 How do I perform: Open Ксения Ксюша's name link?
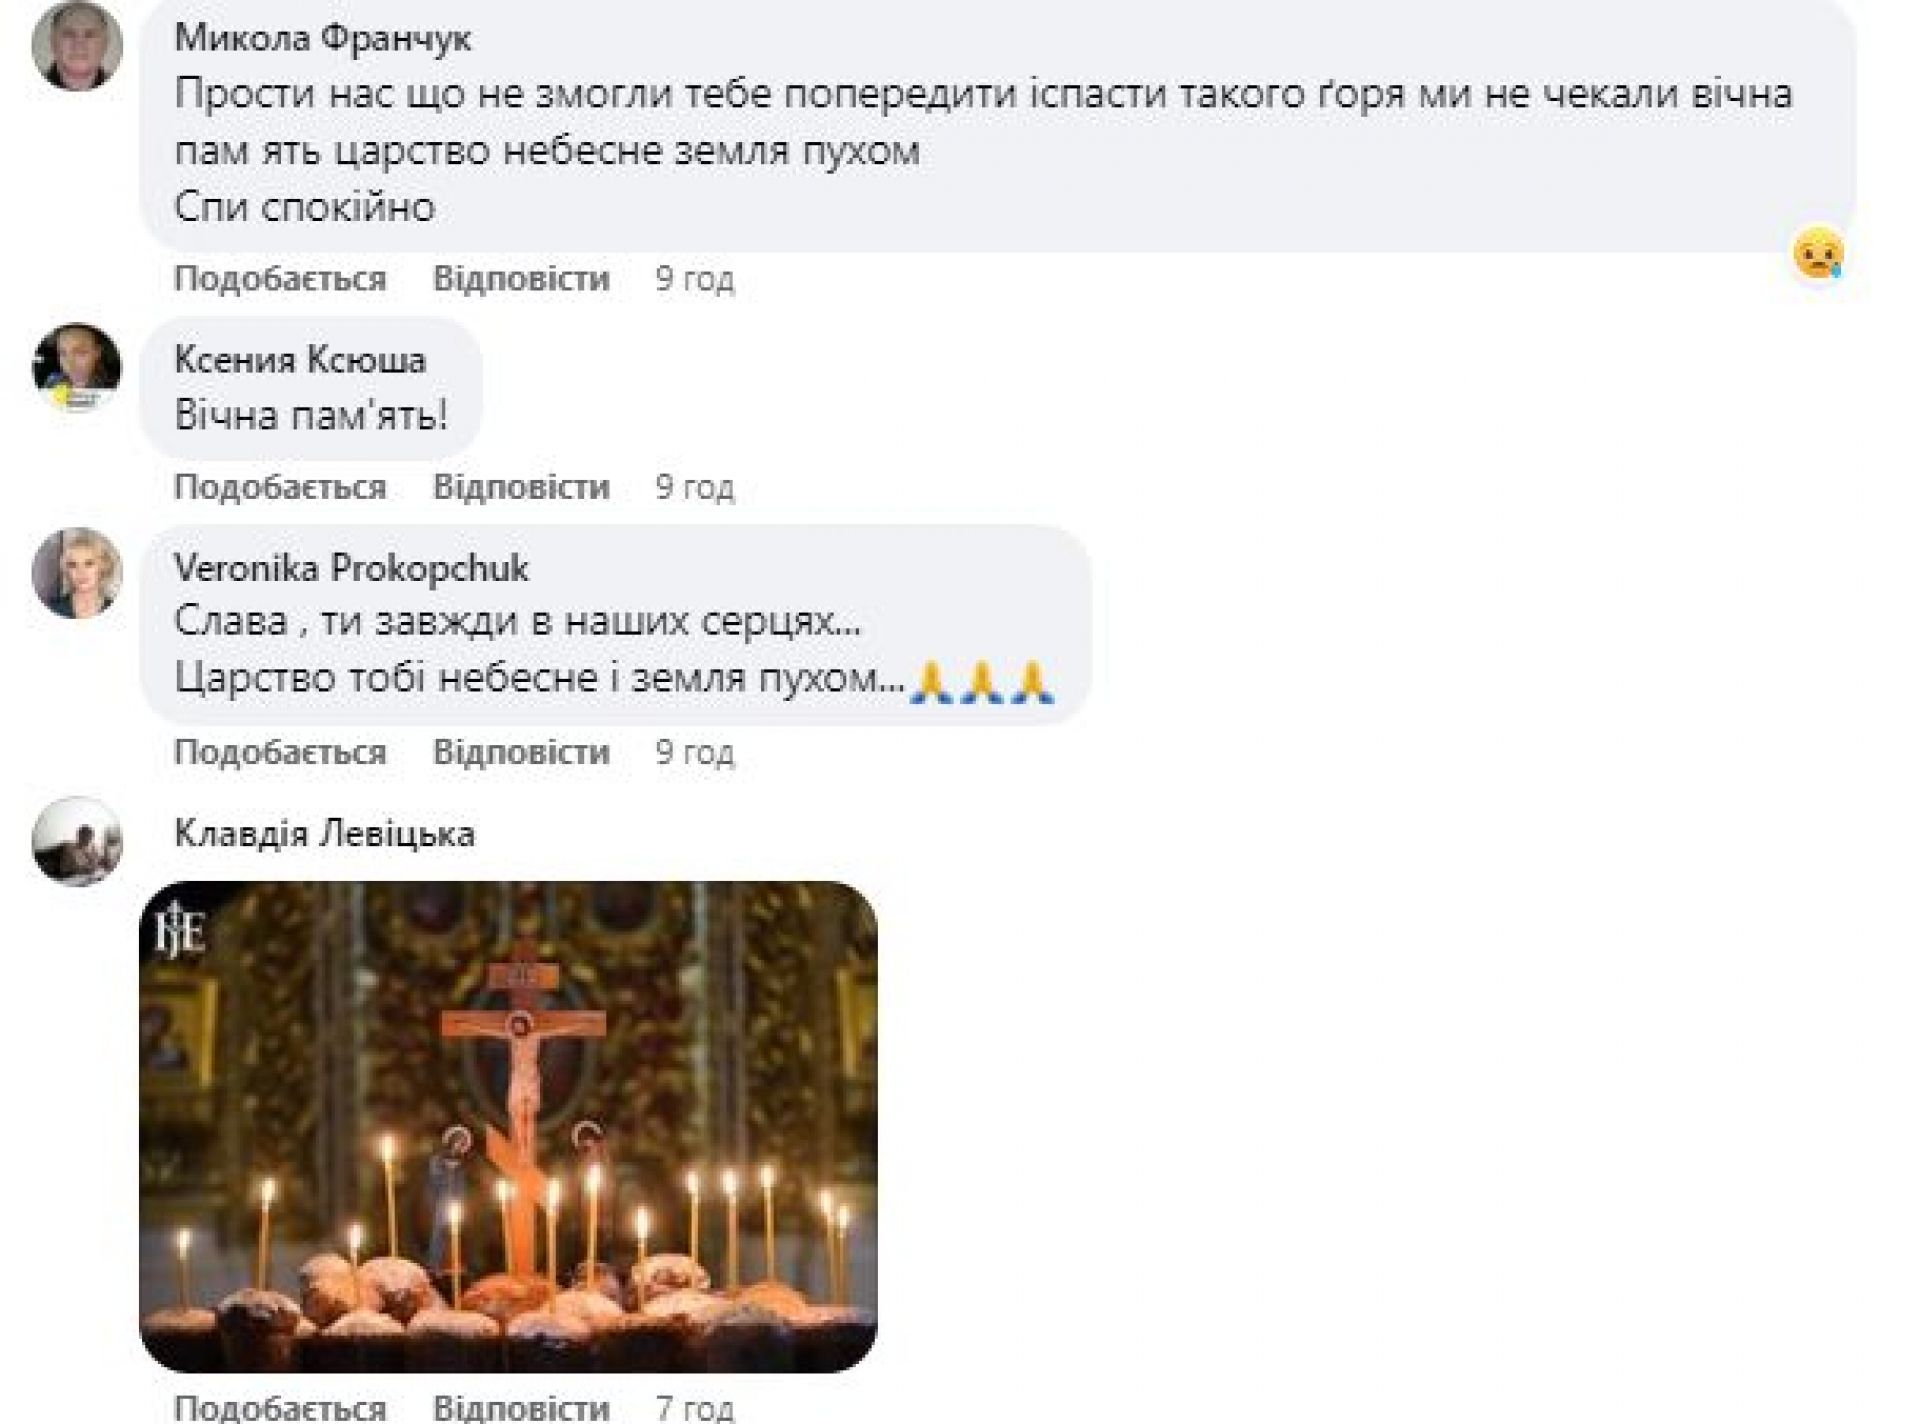click(x=300, y=359)
